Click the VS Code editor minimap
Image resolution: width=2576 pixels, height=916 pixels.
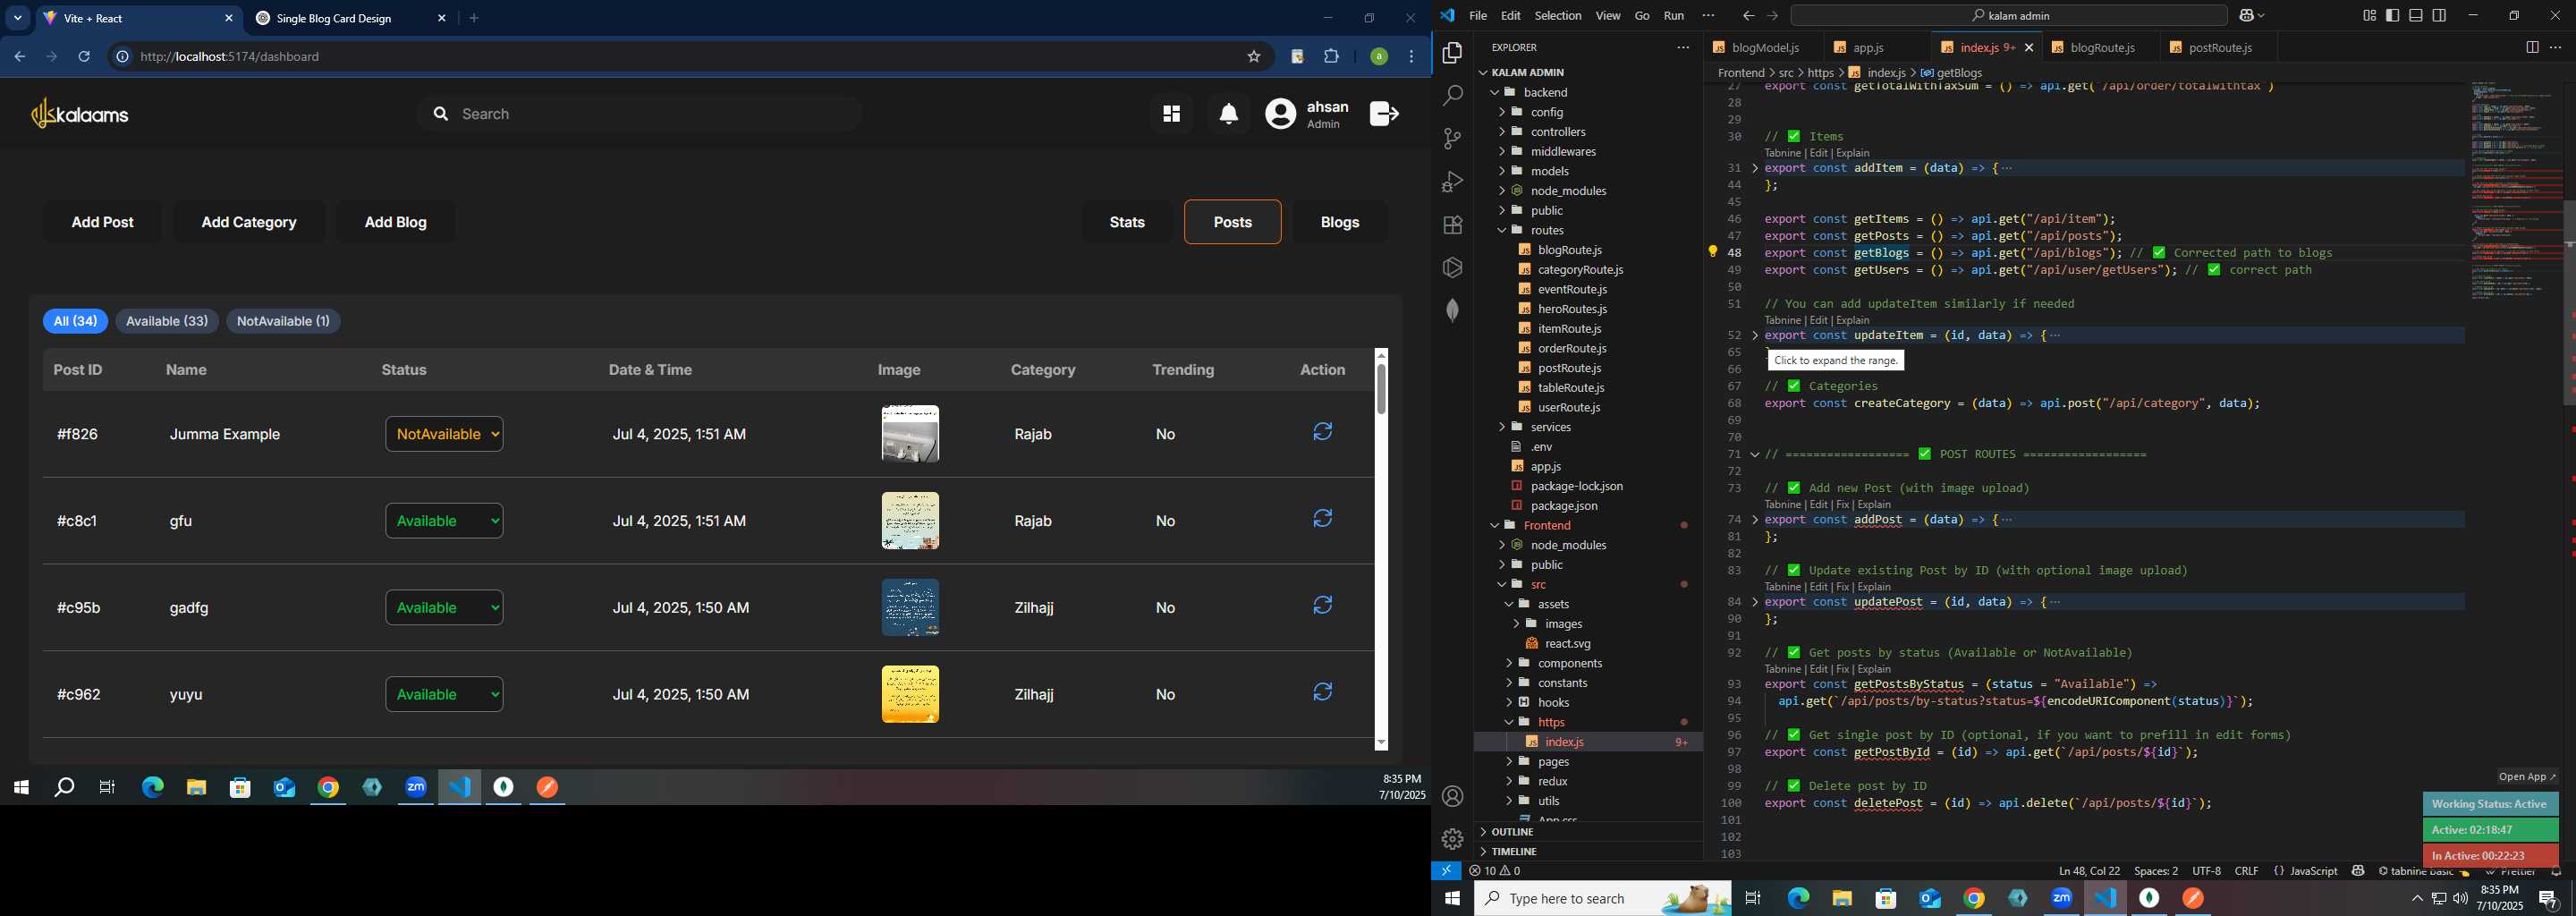coord(2515,190)
